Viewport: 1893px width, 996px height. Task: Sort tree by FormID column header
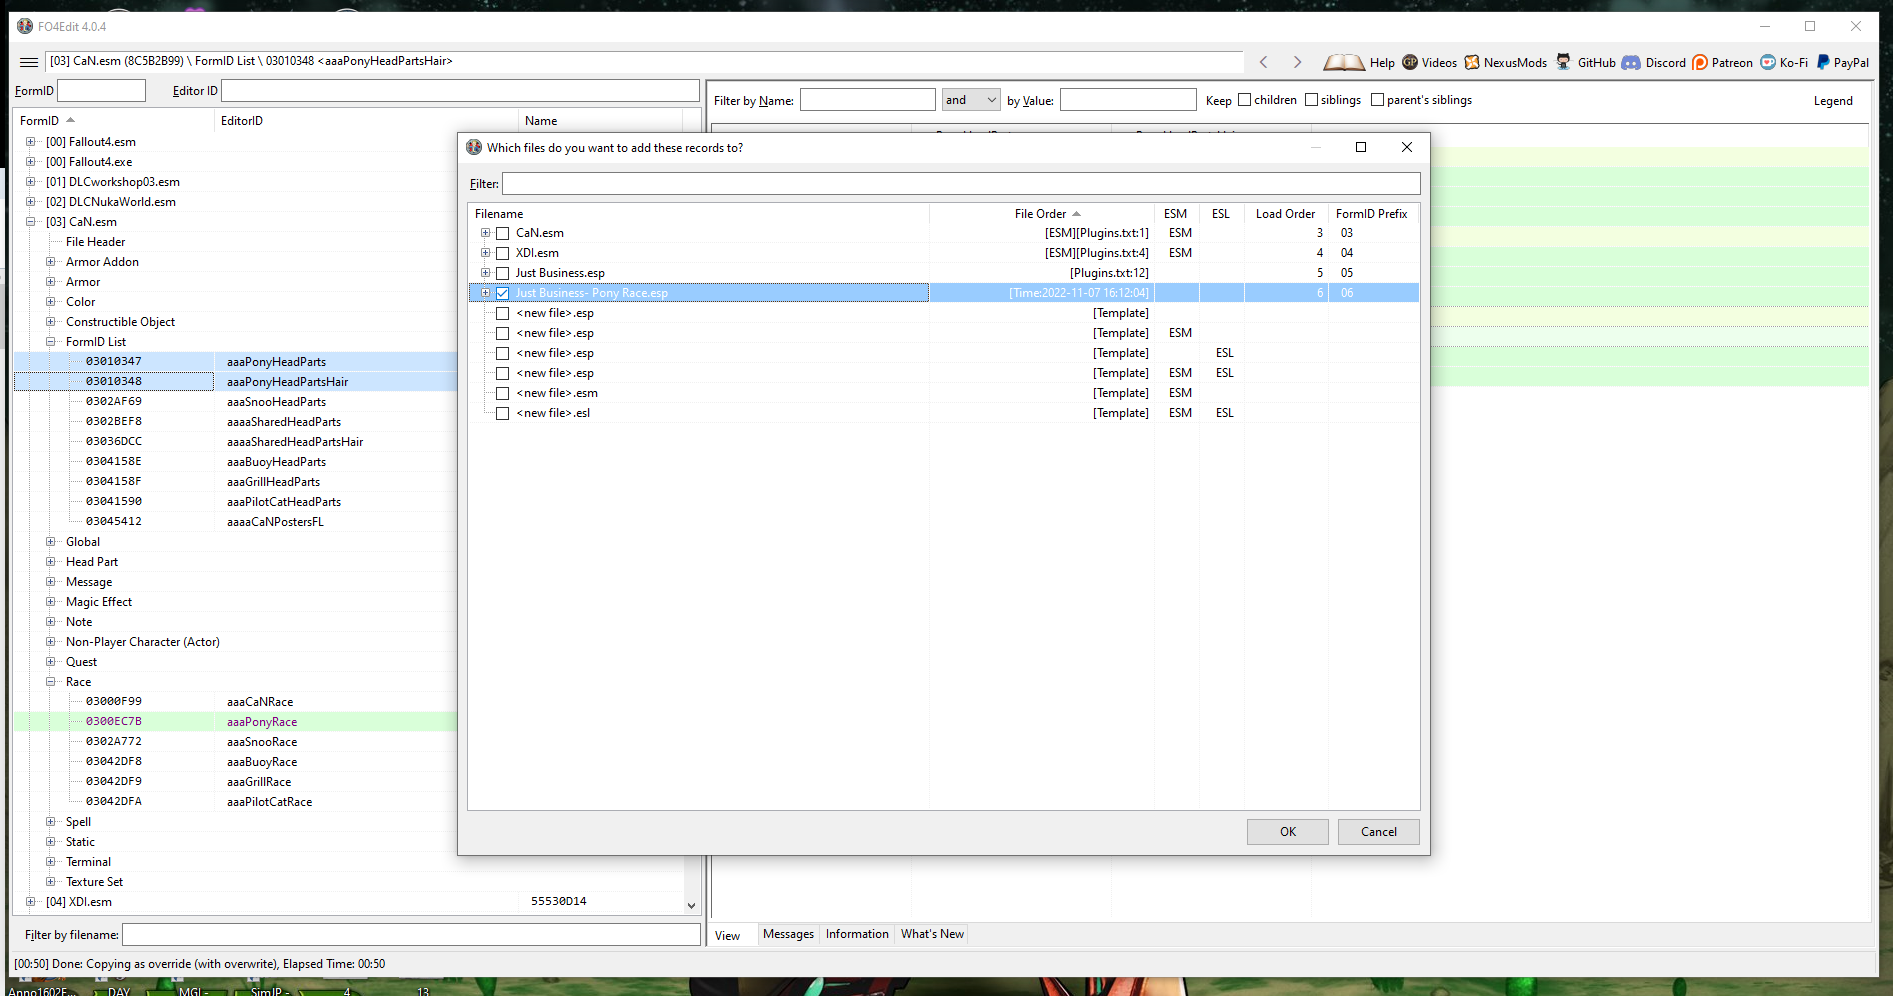113,121
